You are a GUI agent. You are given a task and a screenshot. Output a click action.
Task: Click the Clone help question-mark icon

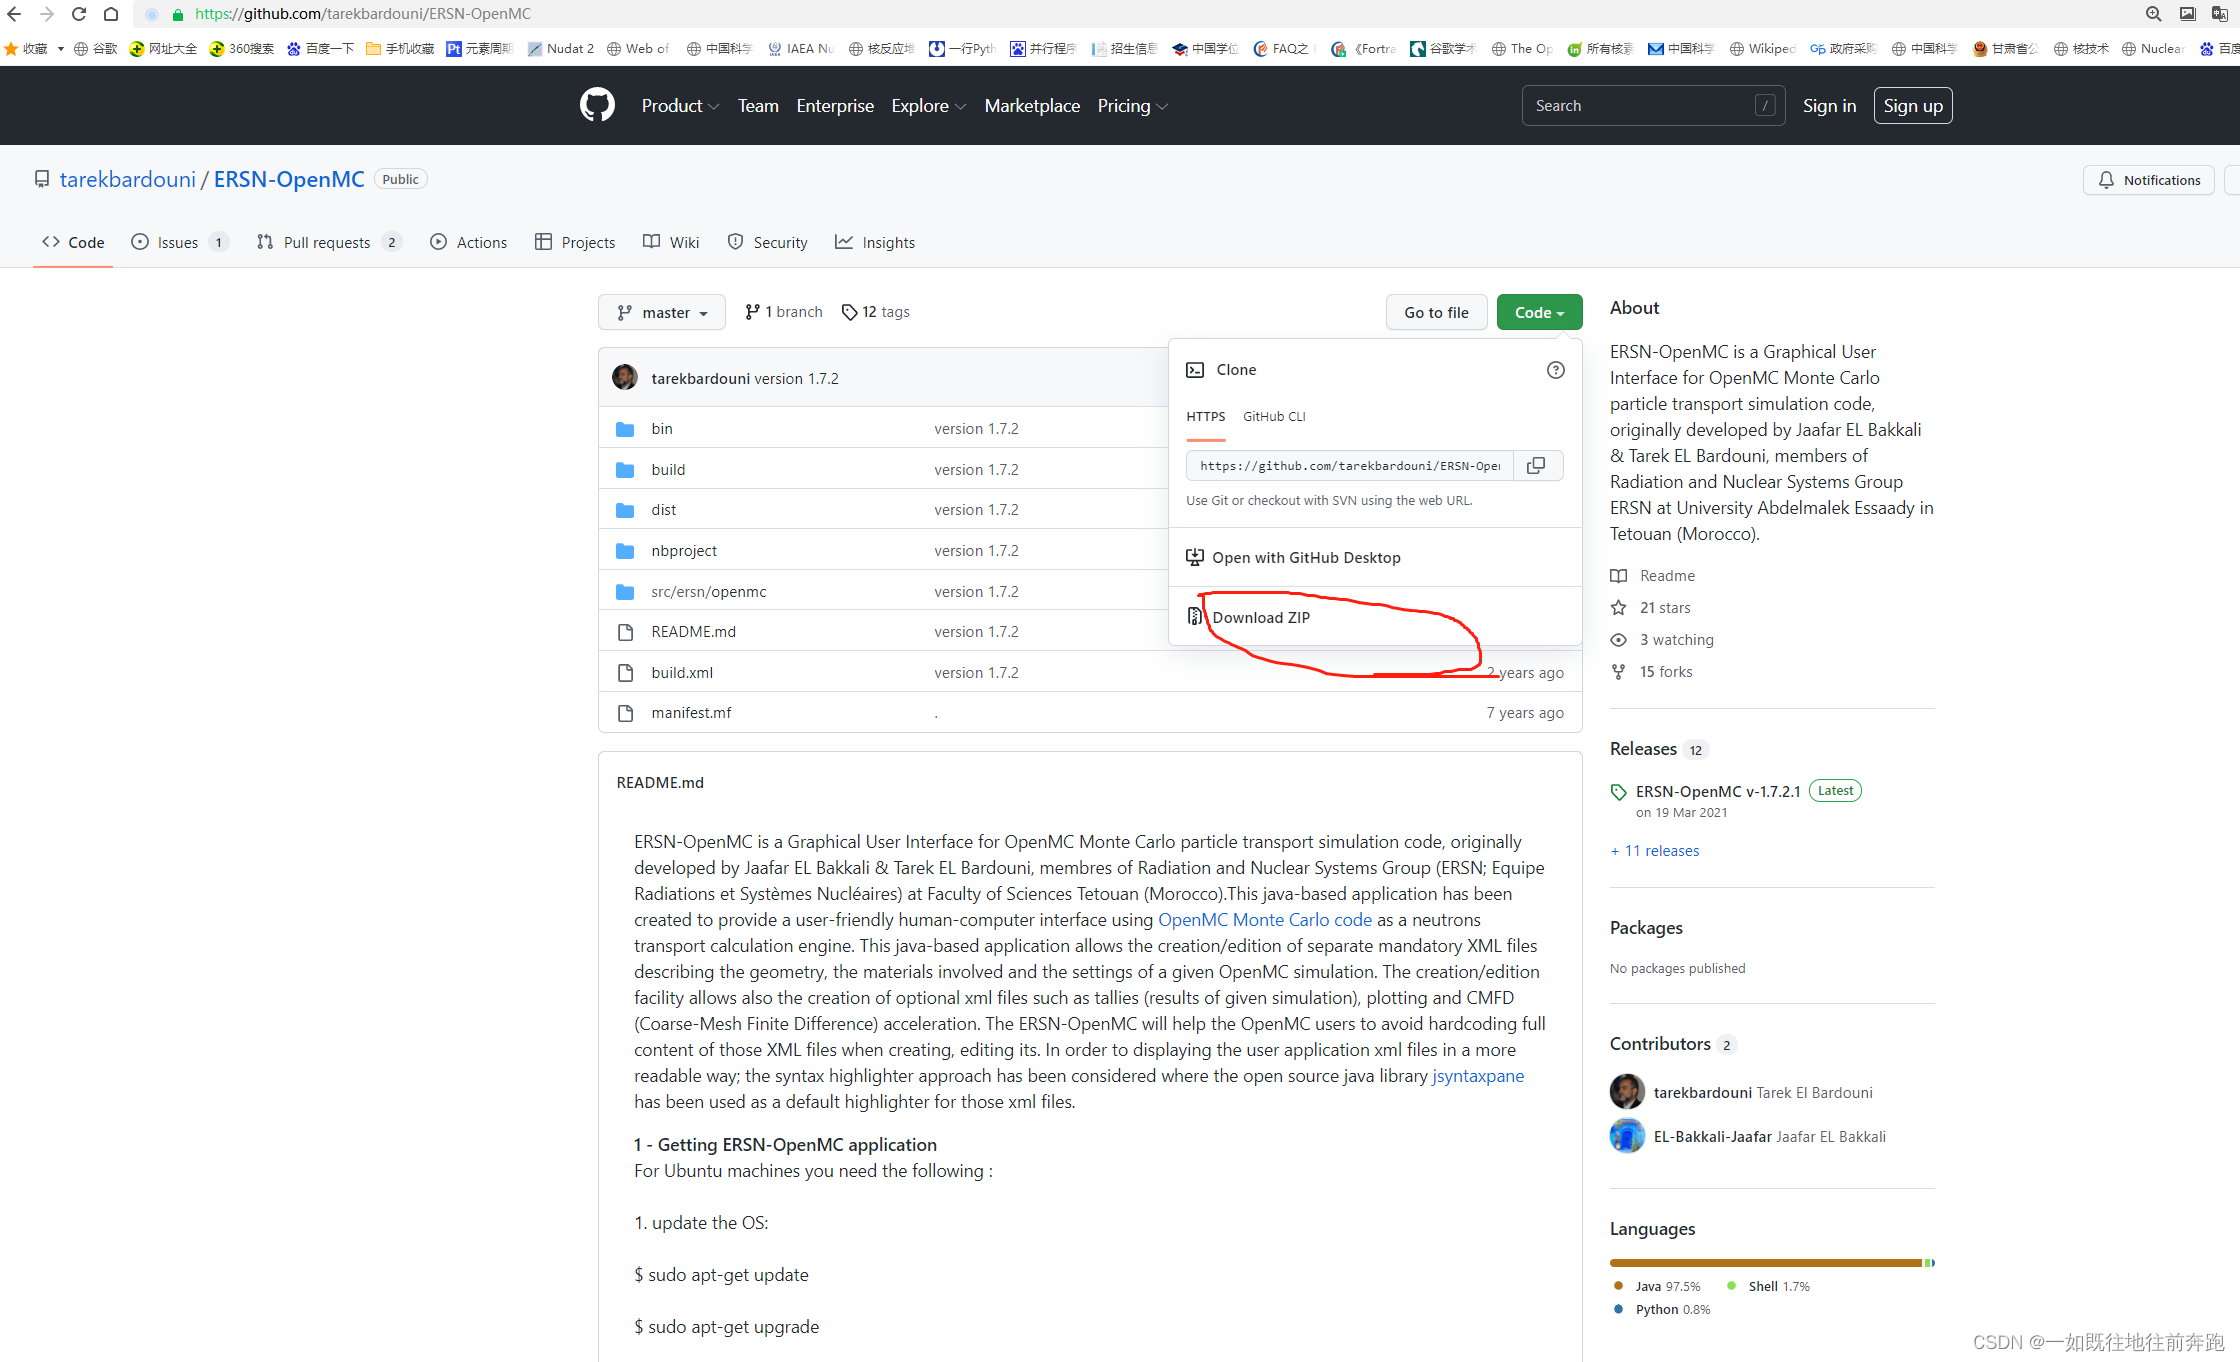point(1555,370)
